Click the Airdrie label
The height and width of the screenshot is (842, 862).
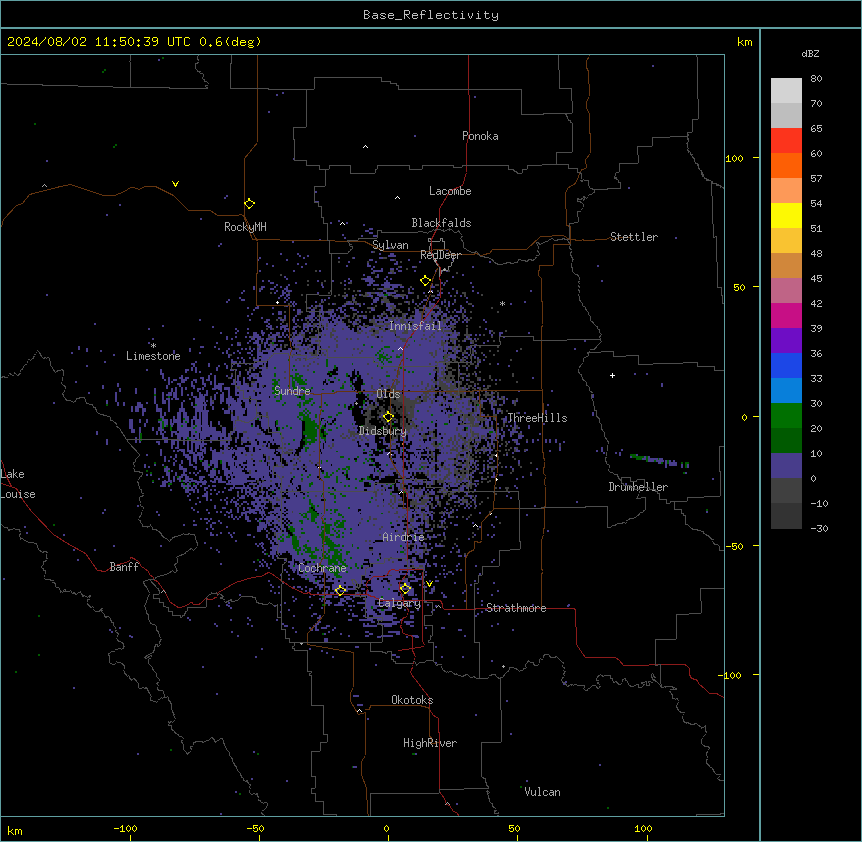pyautogui.click(x=403, y=537)
